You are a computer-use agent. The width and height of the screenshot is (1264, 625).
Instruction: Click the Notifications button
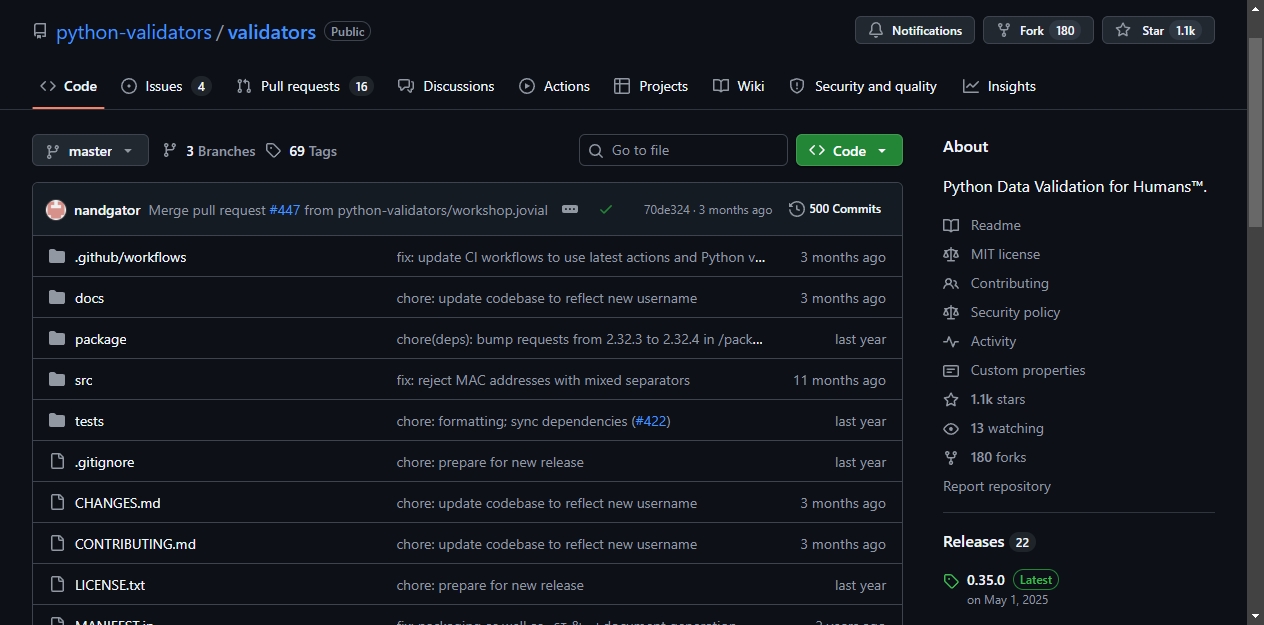915,30
